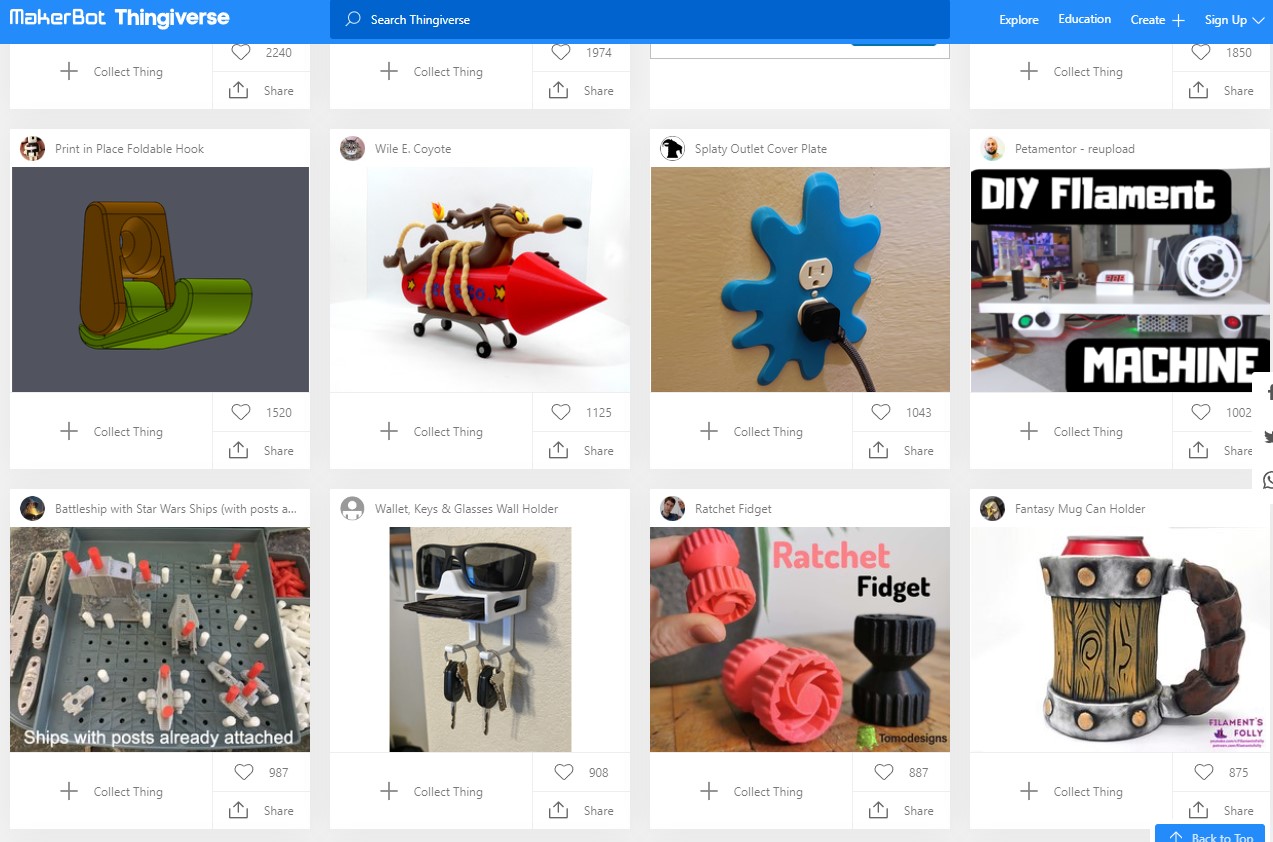Like the Petamentor reupload thing
This screenshot has width=1273, height=842.
[x=1201, y=412]
